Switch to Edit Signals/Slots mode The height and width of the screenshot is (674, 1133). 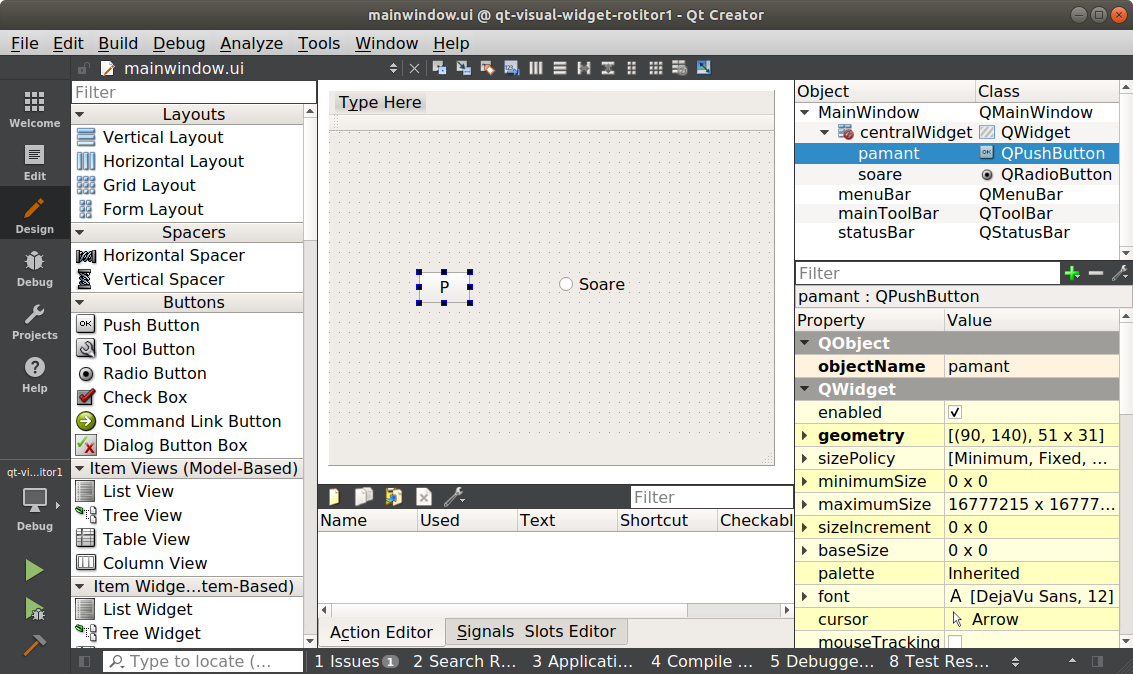pos(462,67)
